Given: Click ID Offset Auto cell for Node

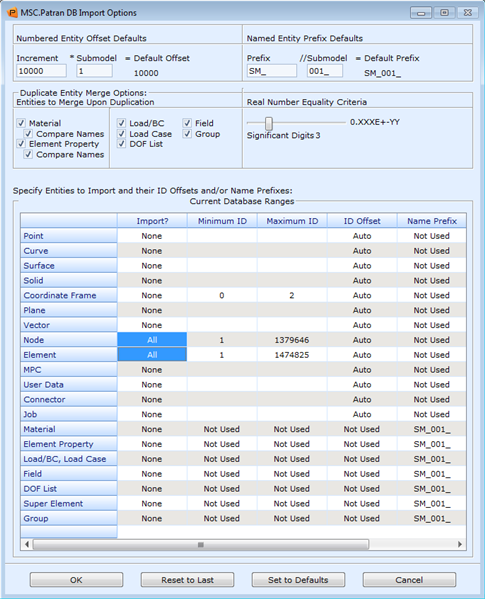Looking at the screenshot, I should coord(362,340).
